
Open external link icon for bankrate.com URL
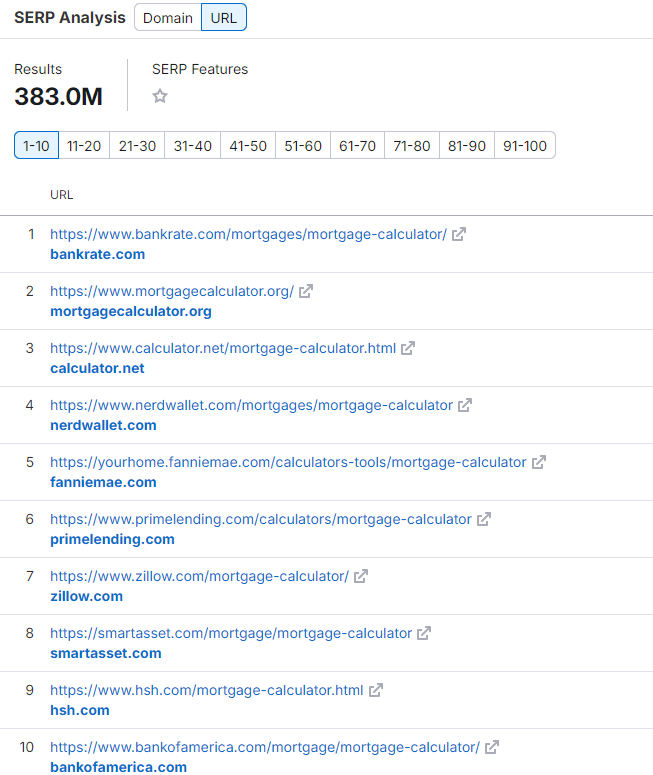pyautogui.click(x=459, y=234)
